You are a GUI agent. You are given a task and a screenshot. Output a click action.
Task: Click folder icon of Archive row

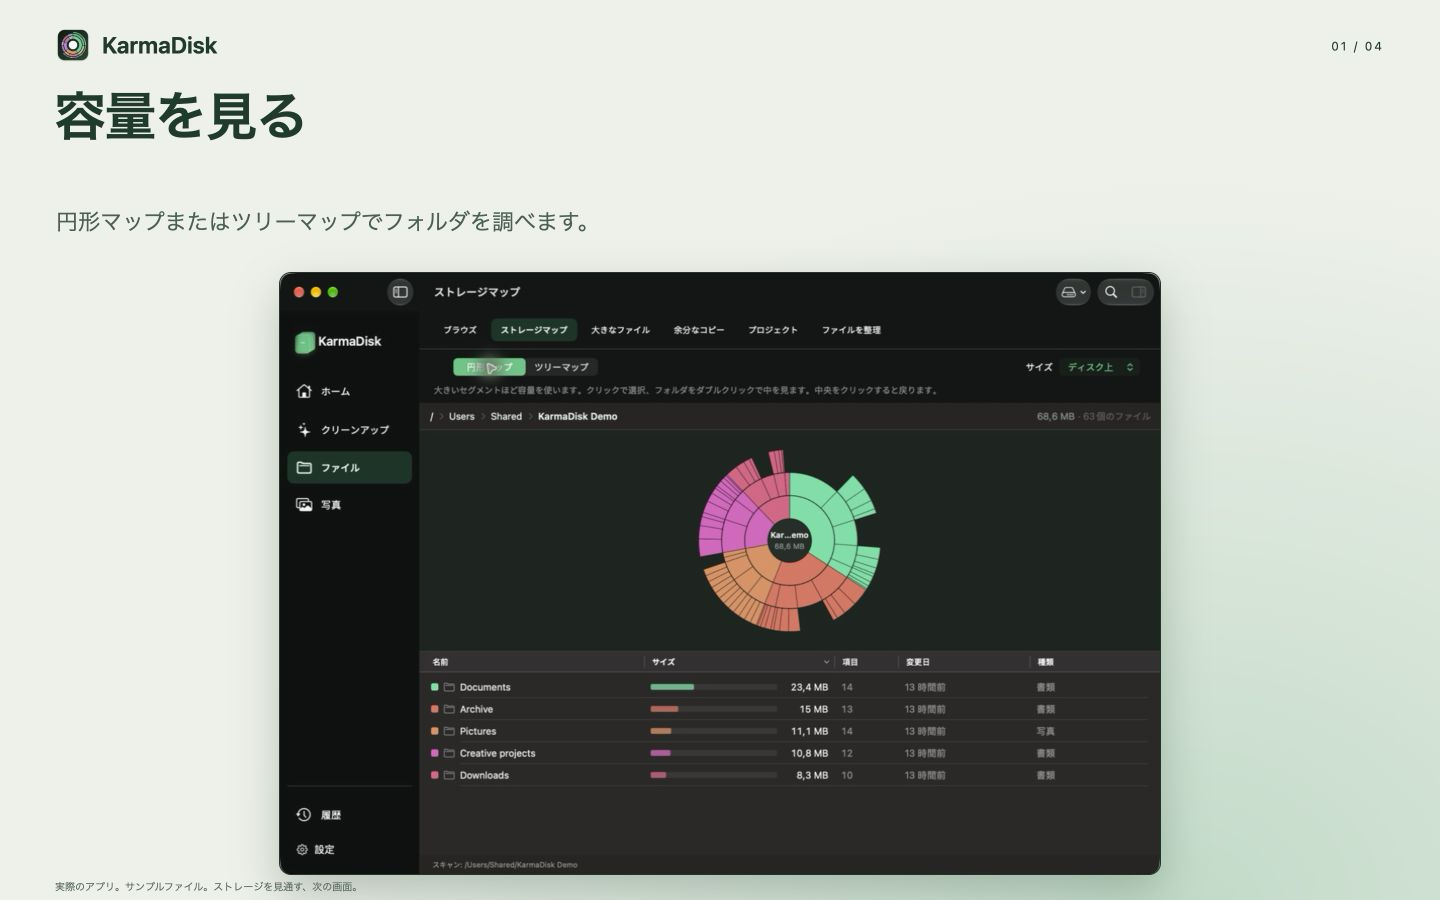(x=449, y=709)
